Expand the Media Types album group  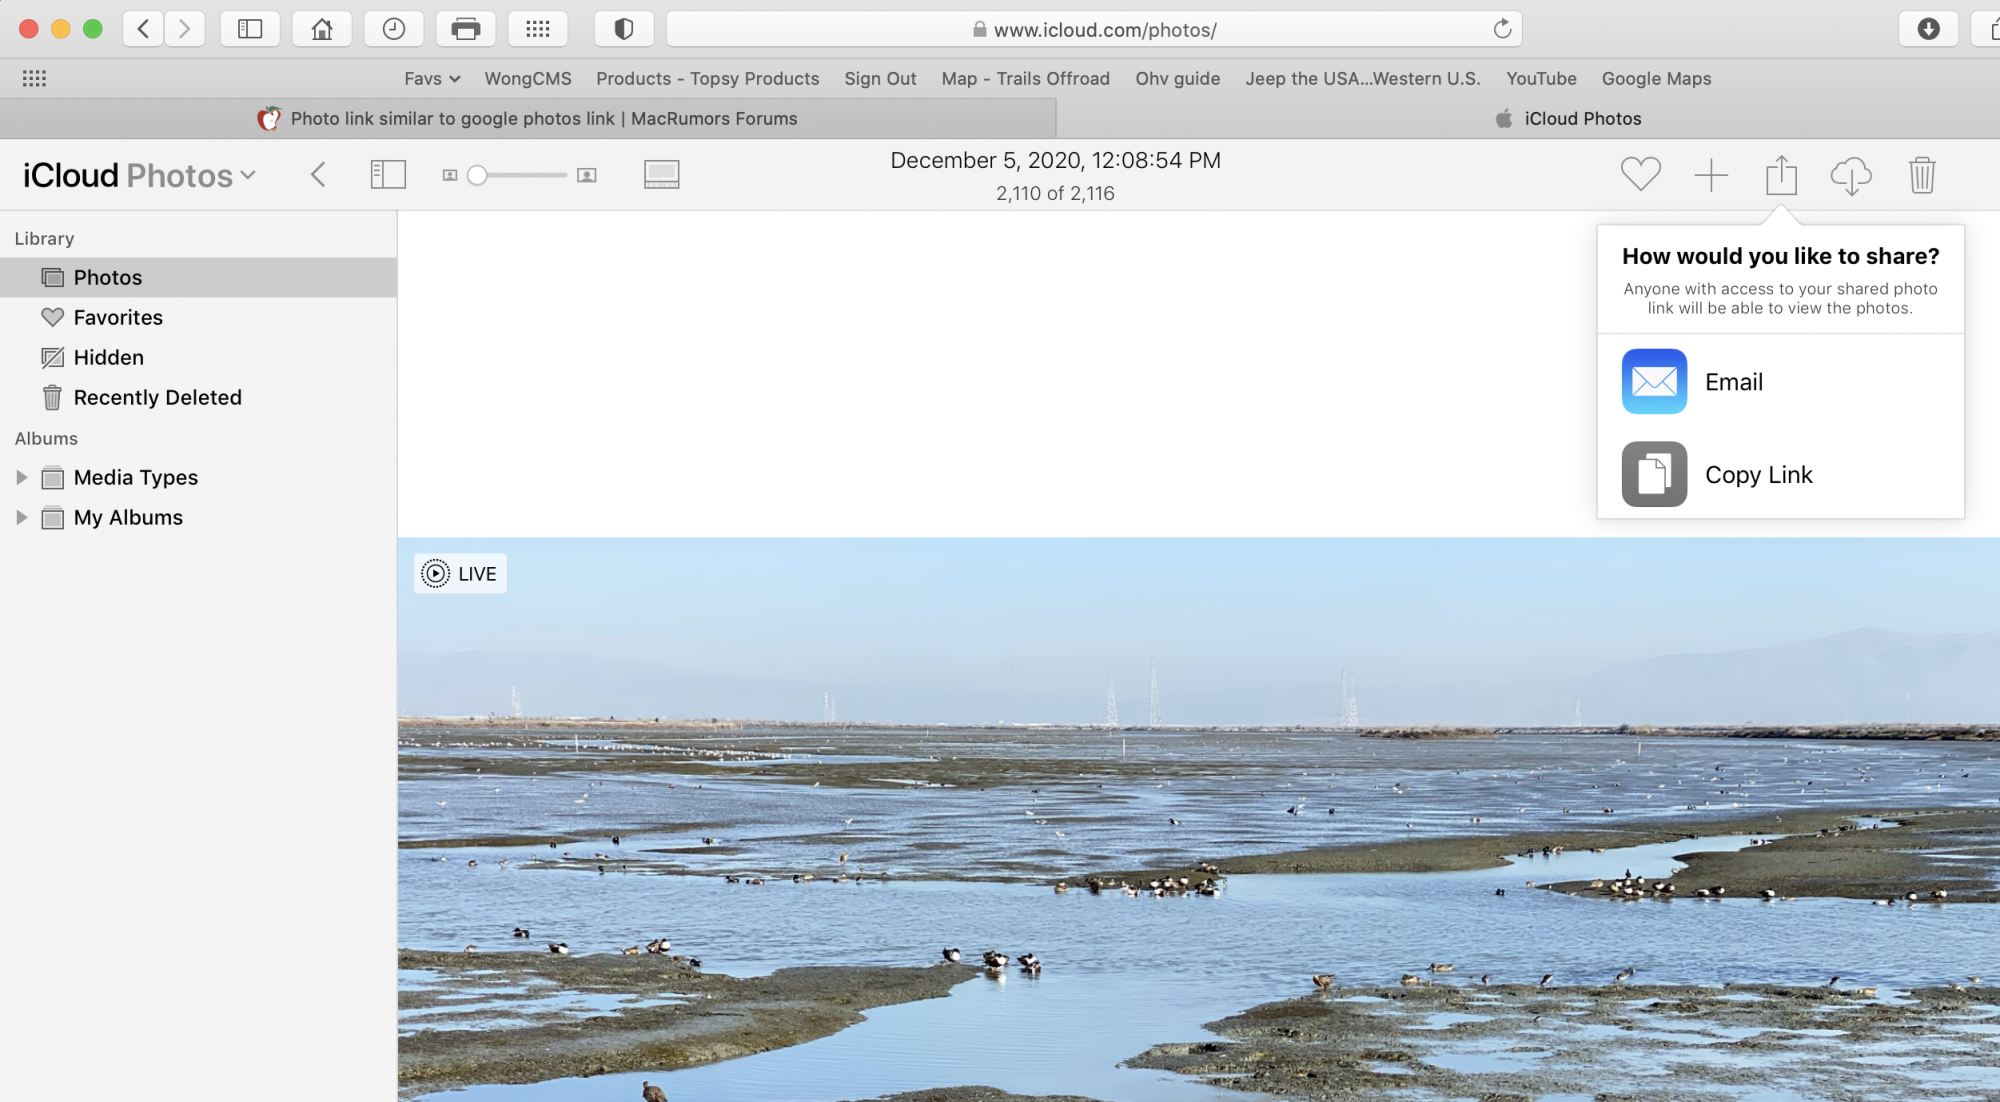(x=21, y=478)
